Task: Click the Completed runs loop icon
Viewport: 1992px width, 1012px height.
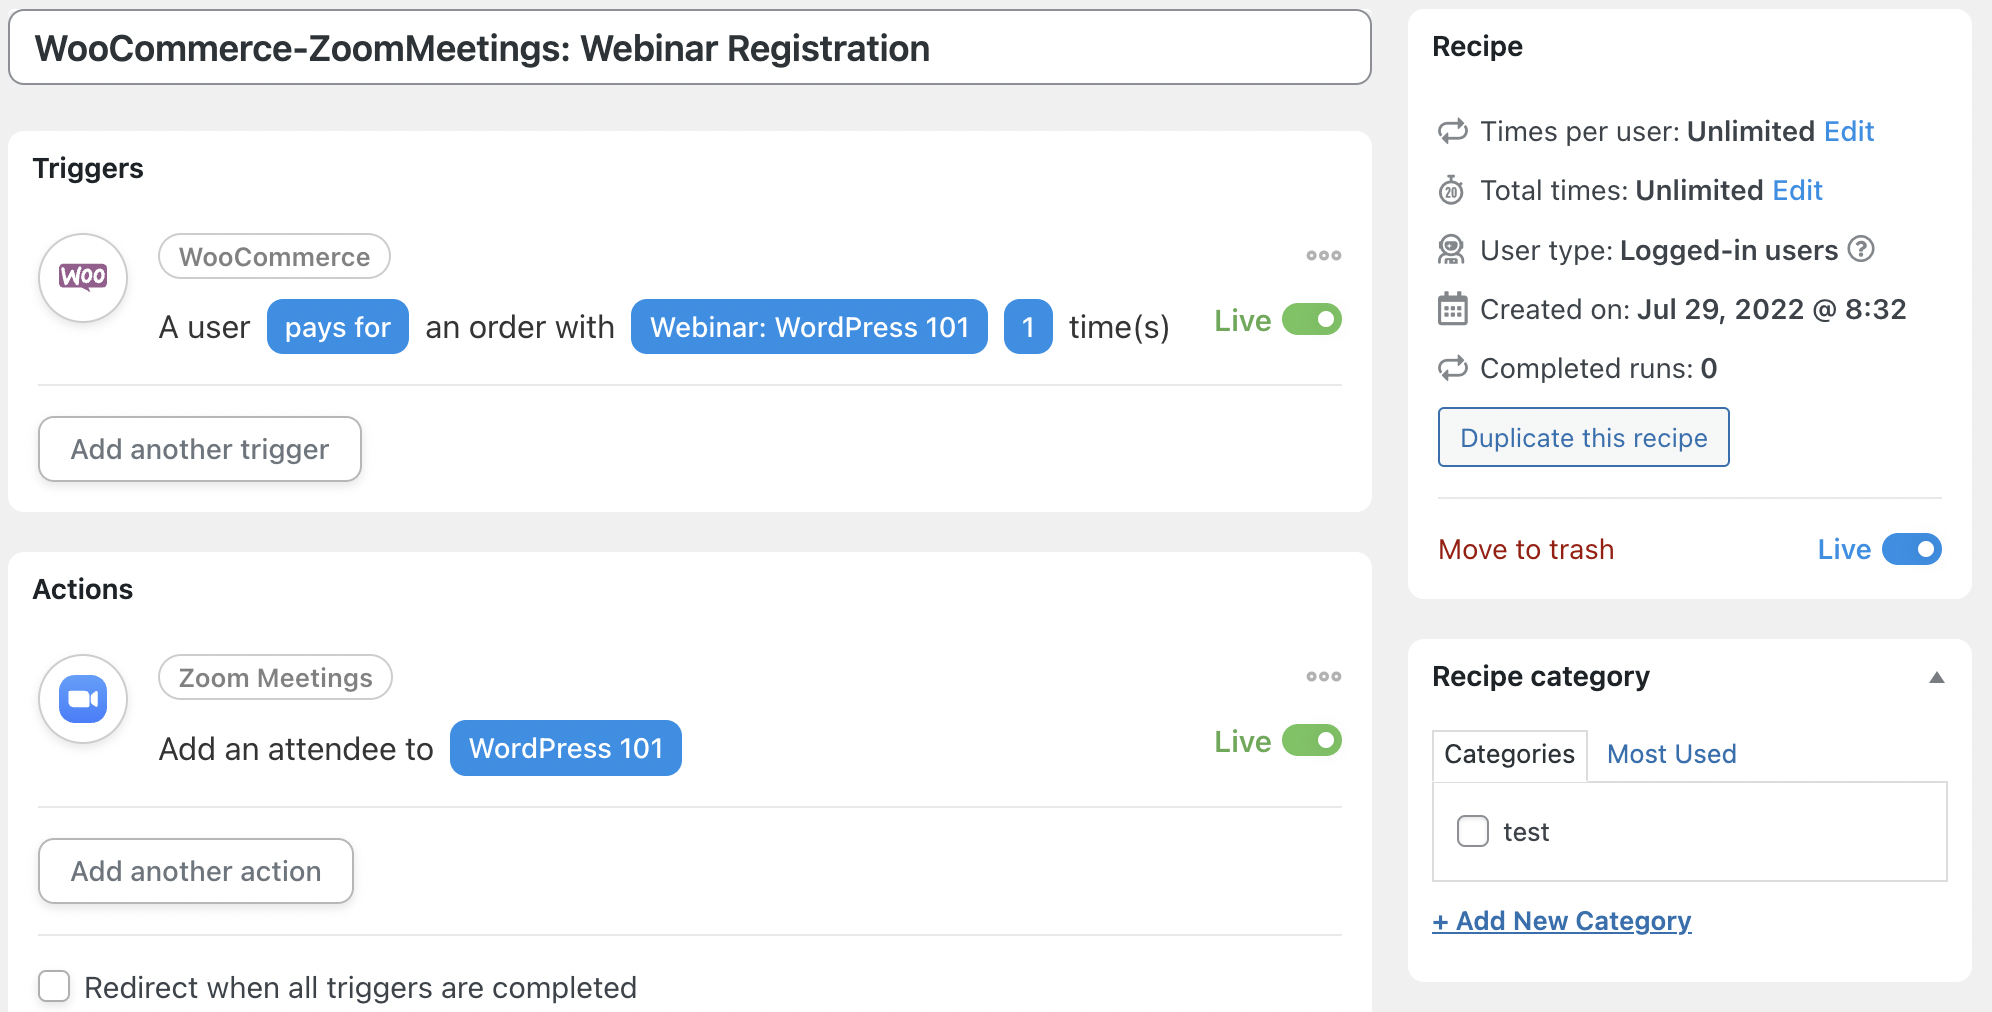Action: point(1452,368)
